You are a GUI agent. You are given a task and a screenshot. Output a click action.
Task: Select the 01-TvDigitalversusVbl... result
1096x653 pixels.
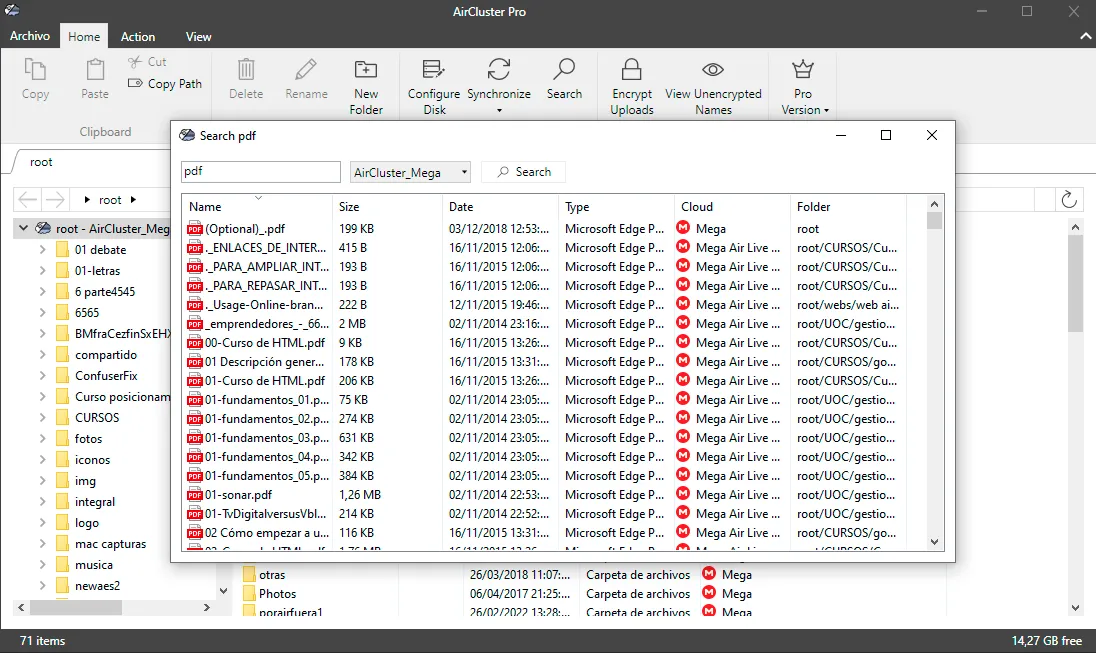[265, 513]
